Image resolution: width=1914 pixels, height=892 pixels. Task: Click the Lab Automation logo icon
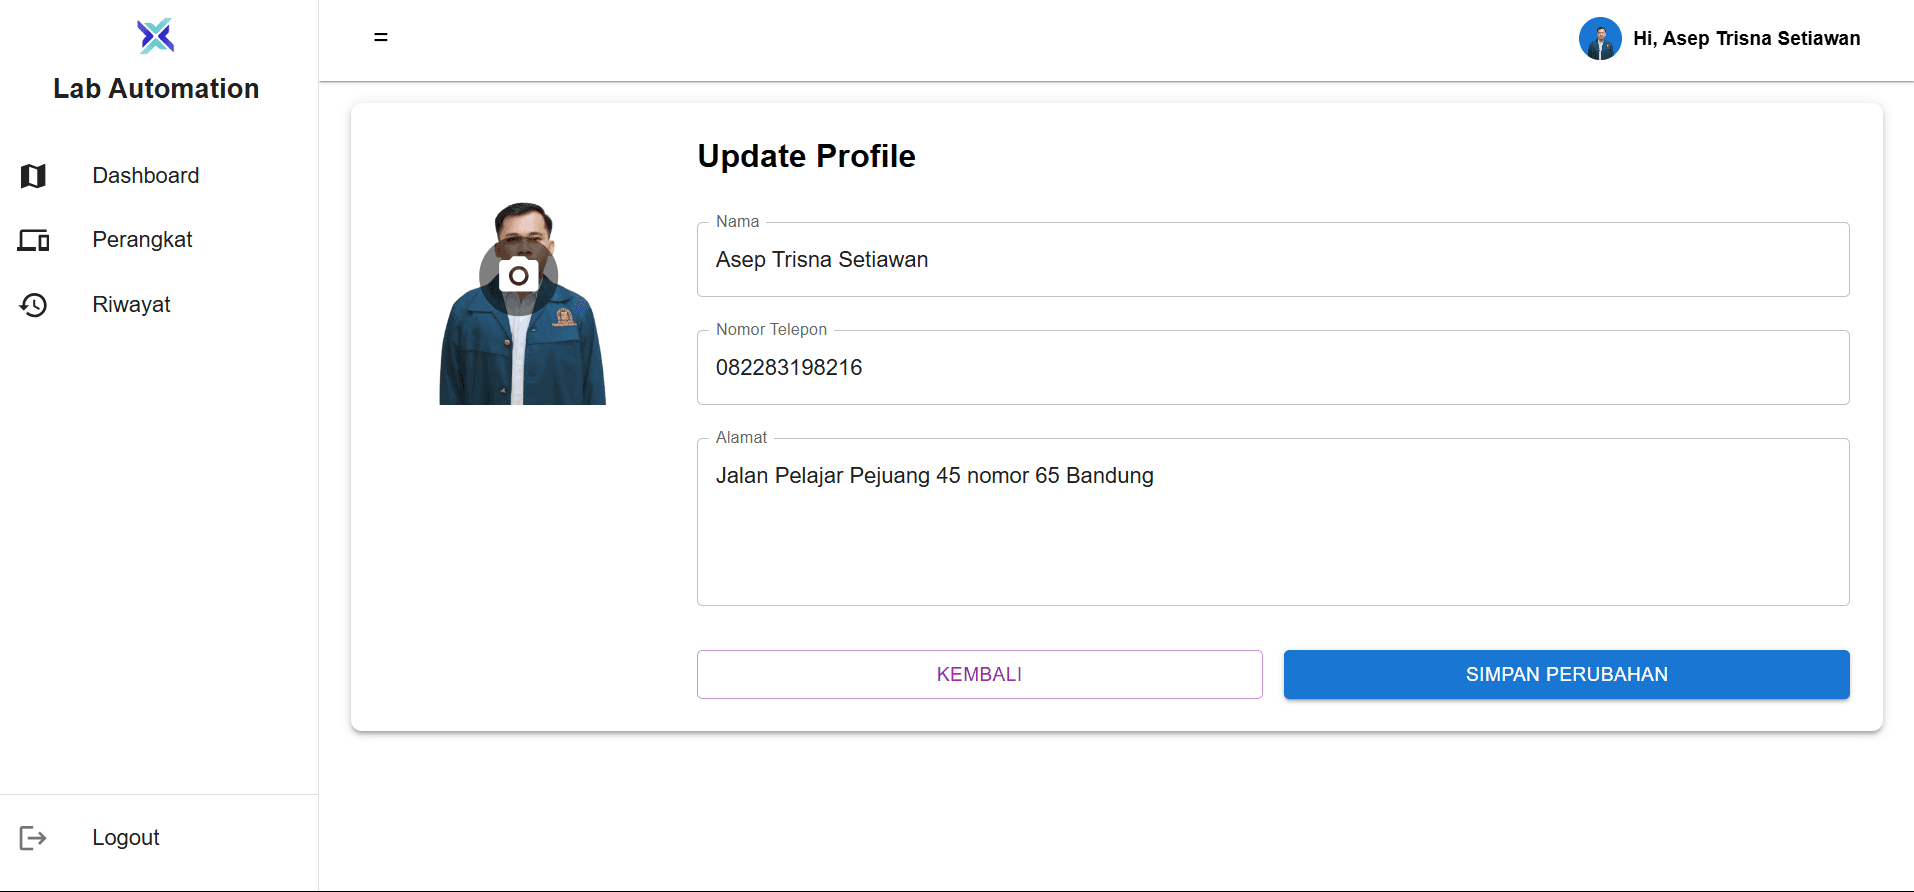pyautogui.click(x=156, y=36)
